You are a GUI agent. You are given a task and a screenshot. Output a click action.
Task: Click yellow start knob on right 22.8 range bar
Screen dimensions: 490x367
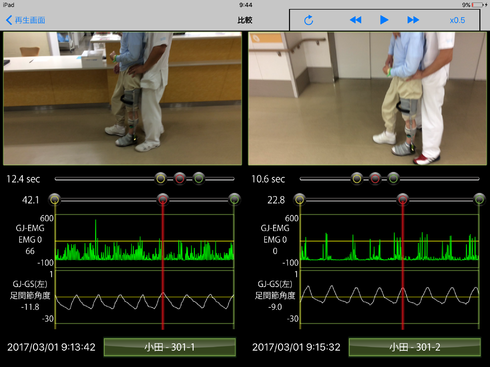pos(300,200)
